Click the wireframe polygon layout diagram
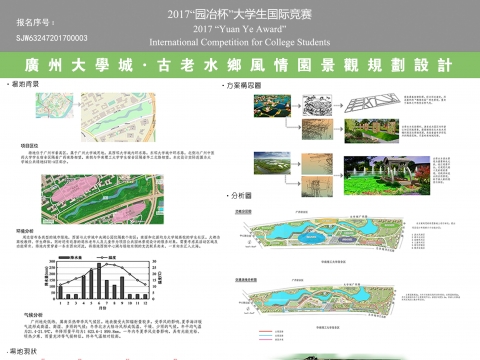 372,103
